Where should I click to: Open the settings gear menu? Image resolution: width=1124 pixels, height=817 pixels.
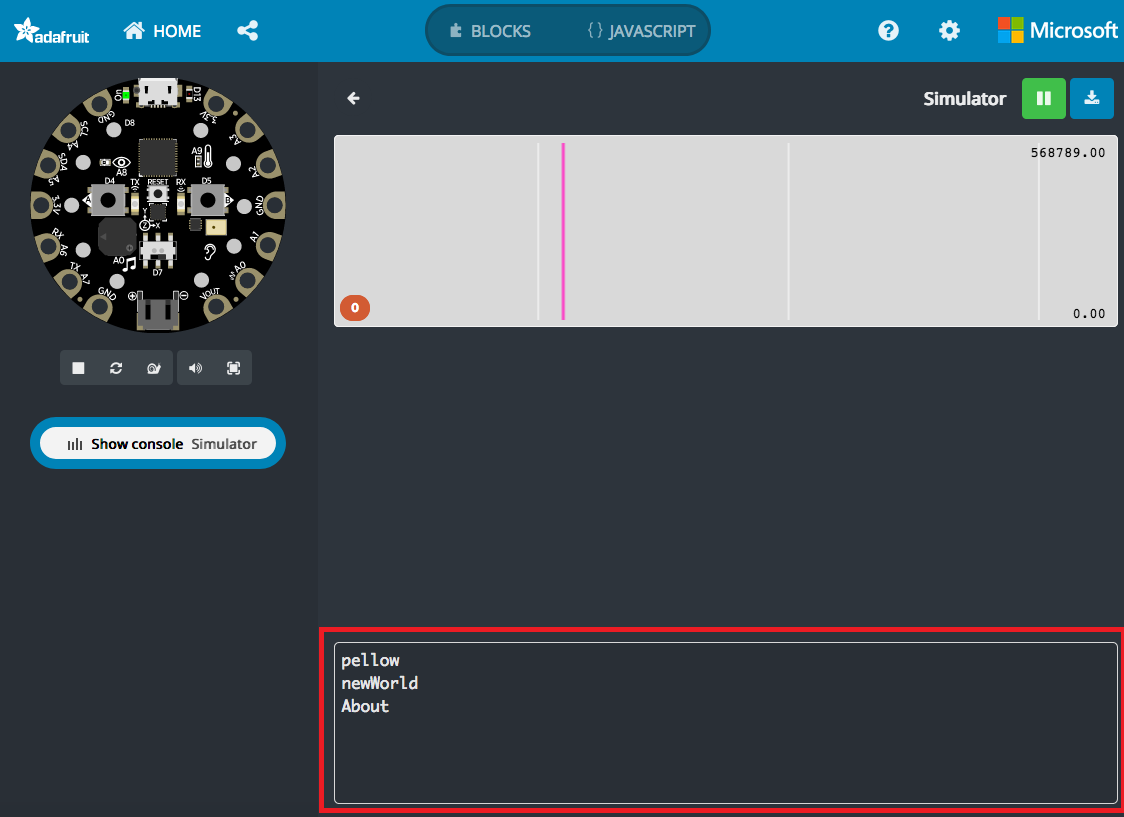coord(948,30)
